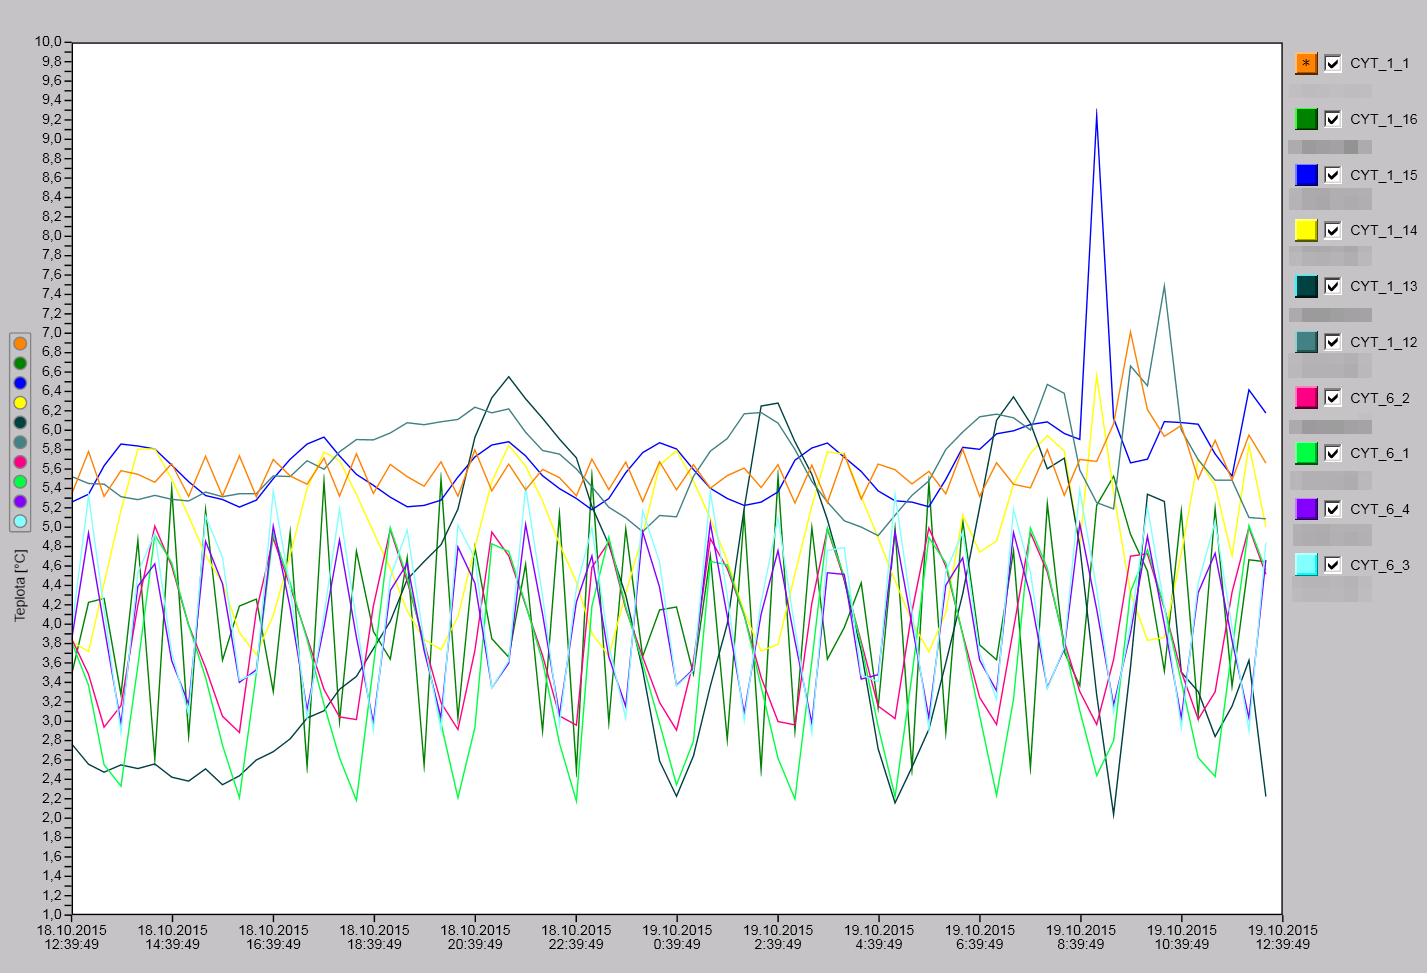Click the 18.10.2015 20:39:49 axis label
Screen dimensions: 1427x973
coord(475,937)
